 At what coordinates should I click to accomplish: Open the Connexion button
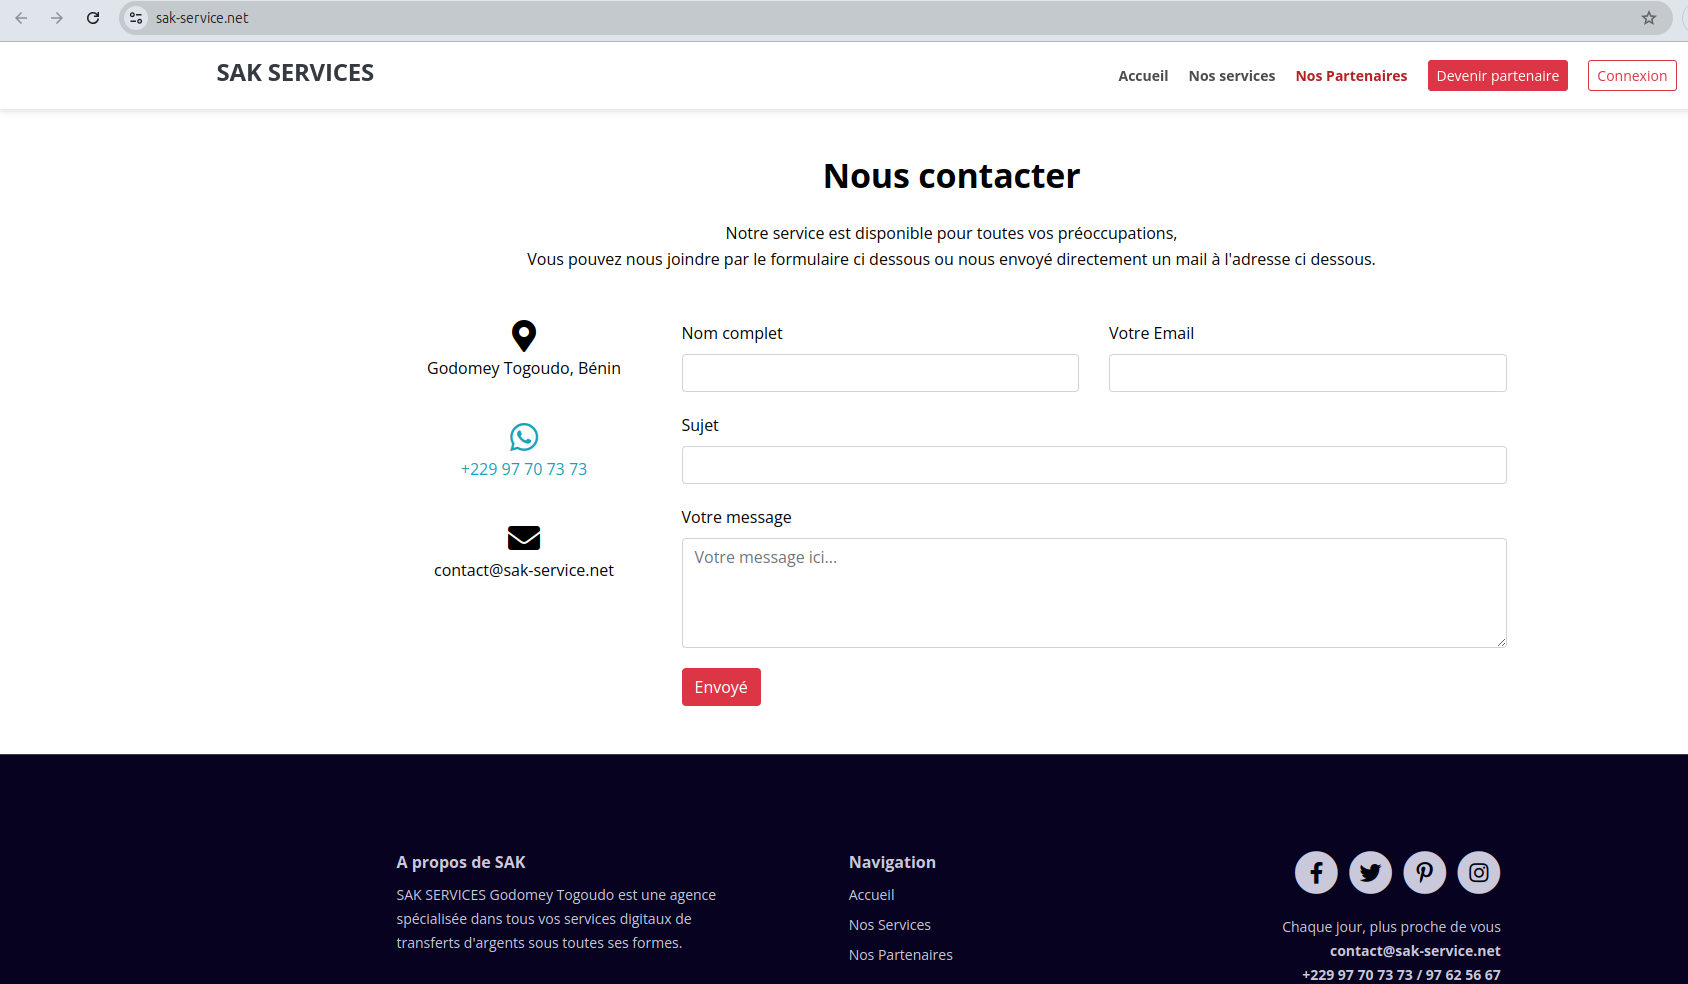click(x=1632, y=76)
